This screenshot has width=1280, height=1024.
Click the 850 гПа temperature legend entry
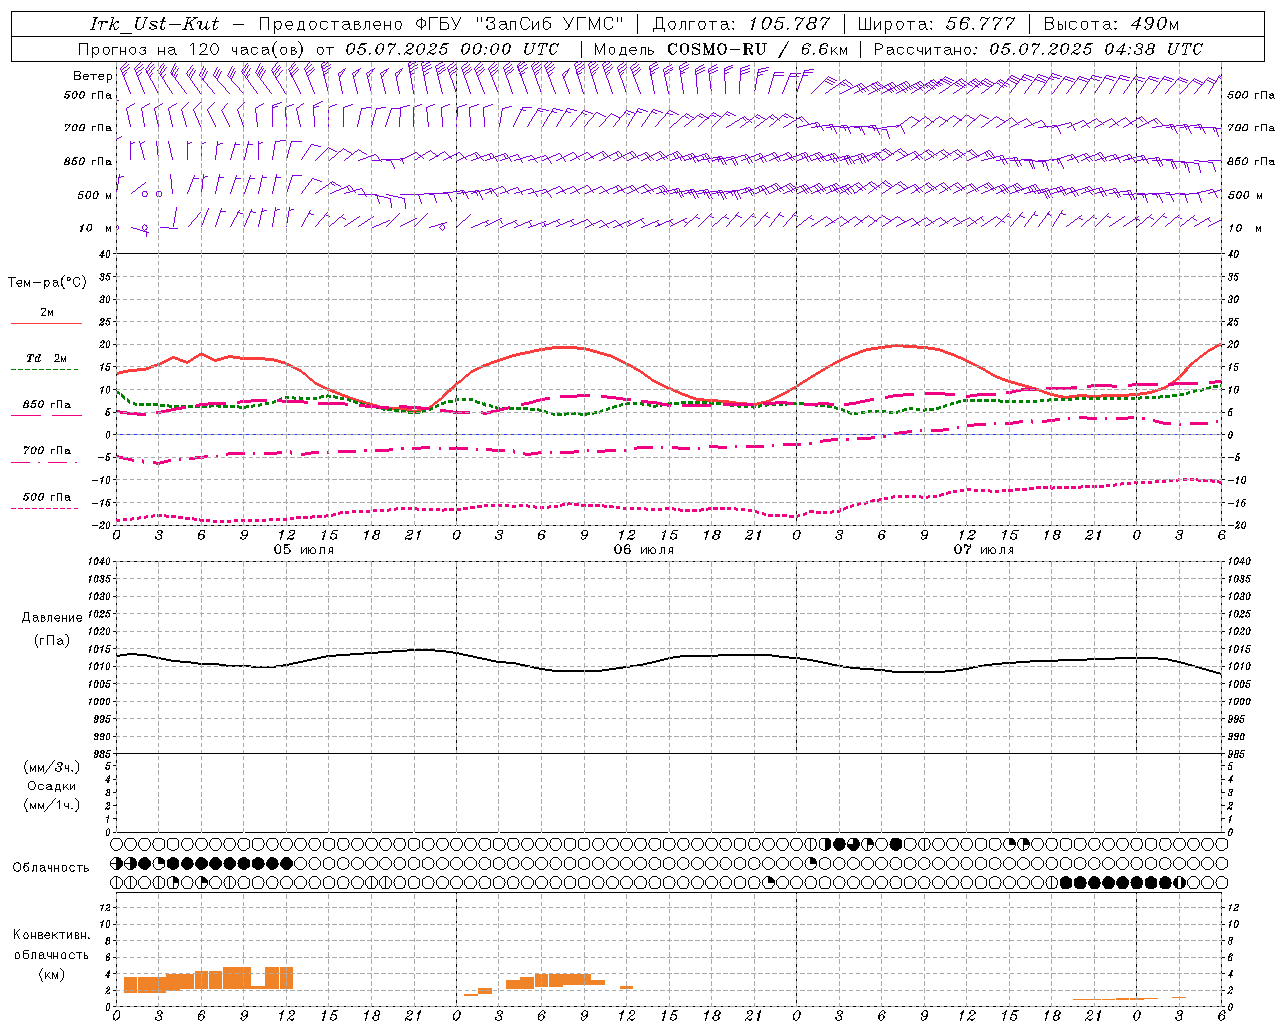pos(47,404)
